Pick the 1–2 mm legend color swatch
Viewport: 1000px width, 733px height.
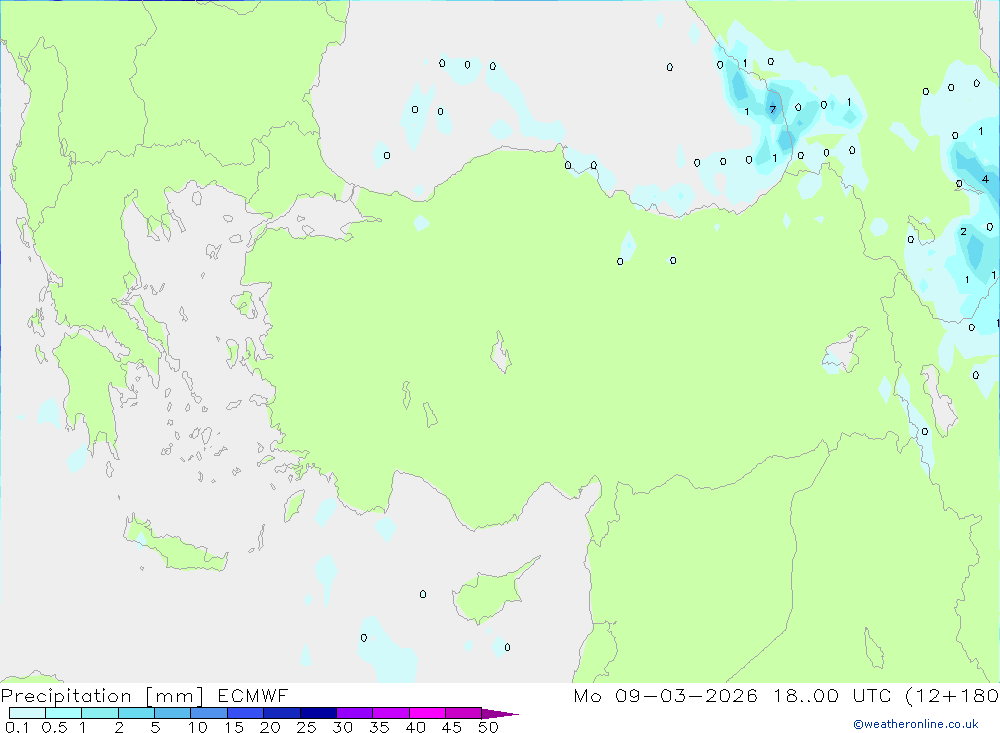point(100,713)
